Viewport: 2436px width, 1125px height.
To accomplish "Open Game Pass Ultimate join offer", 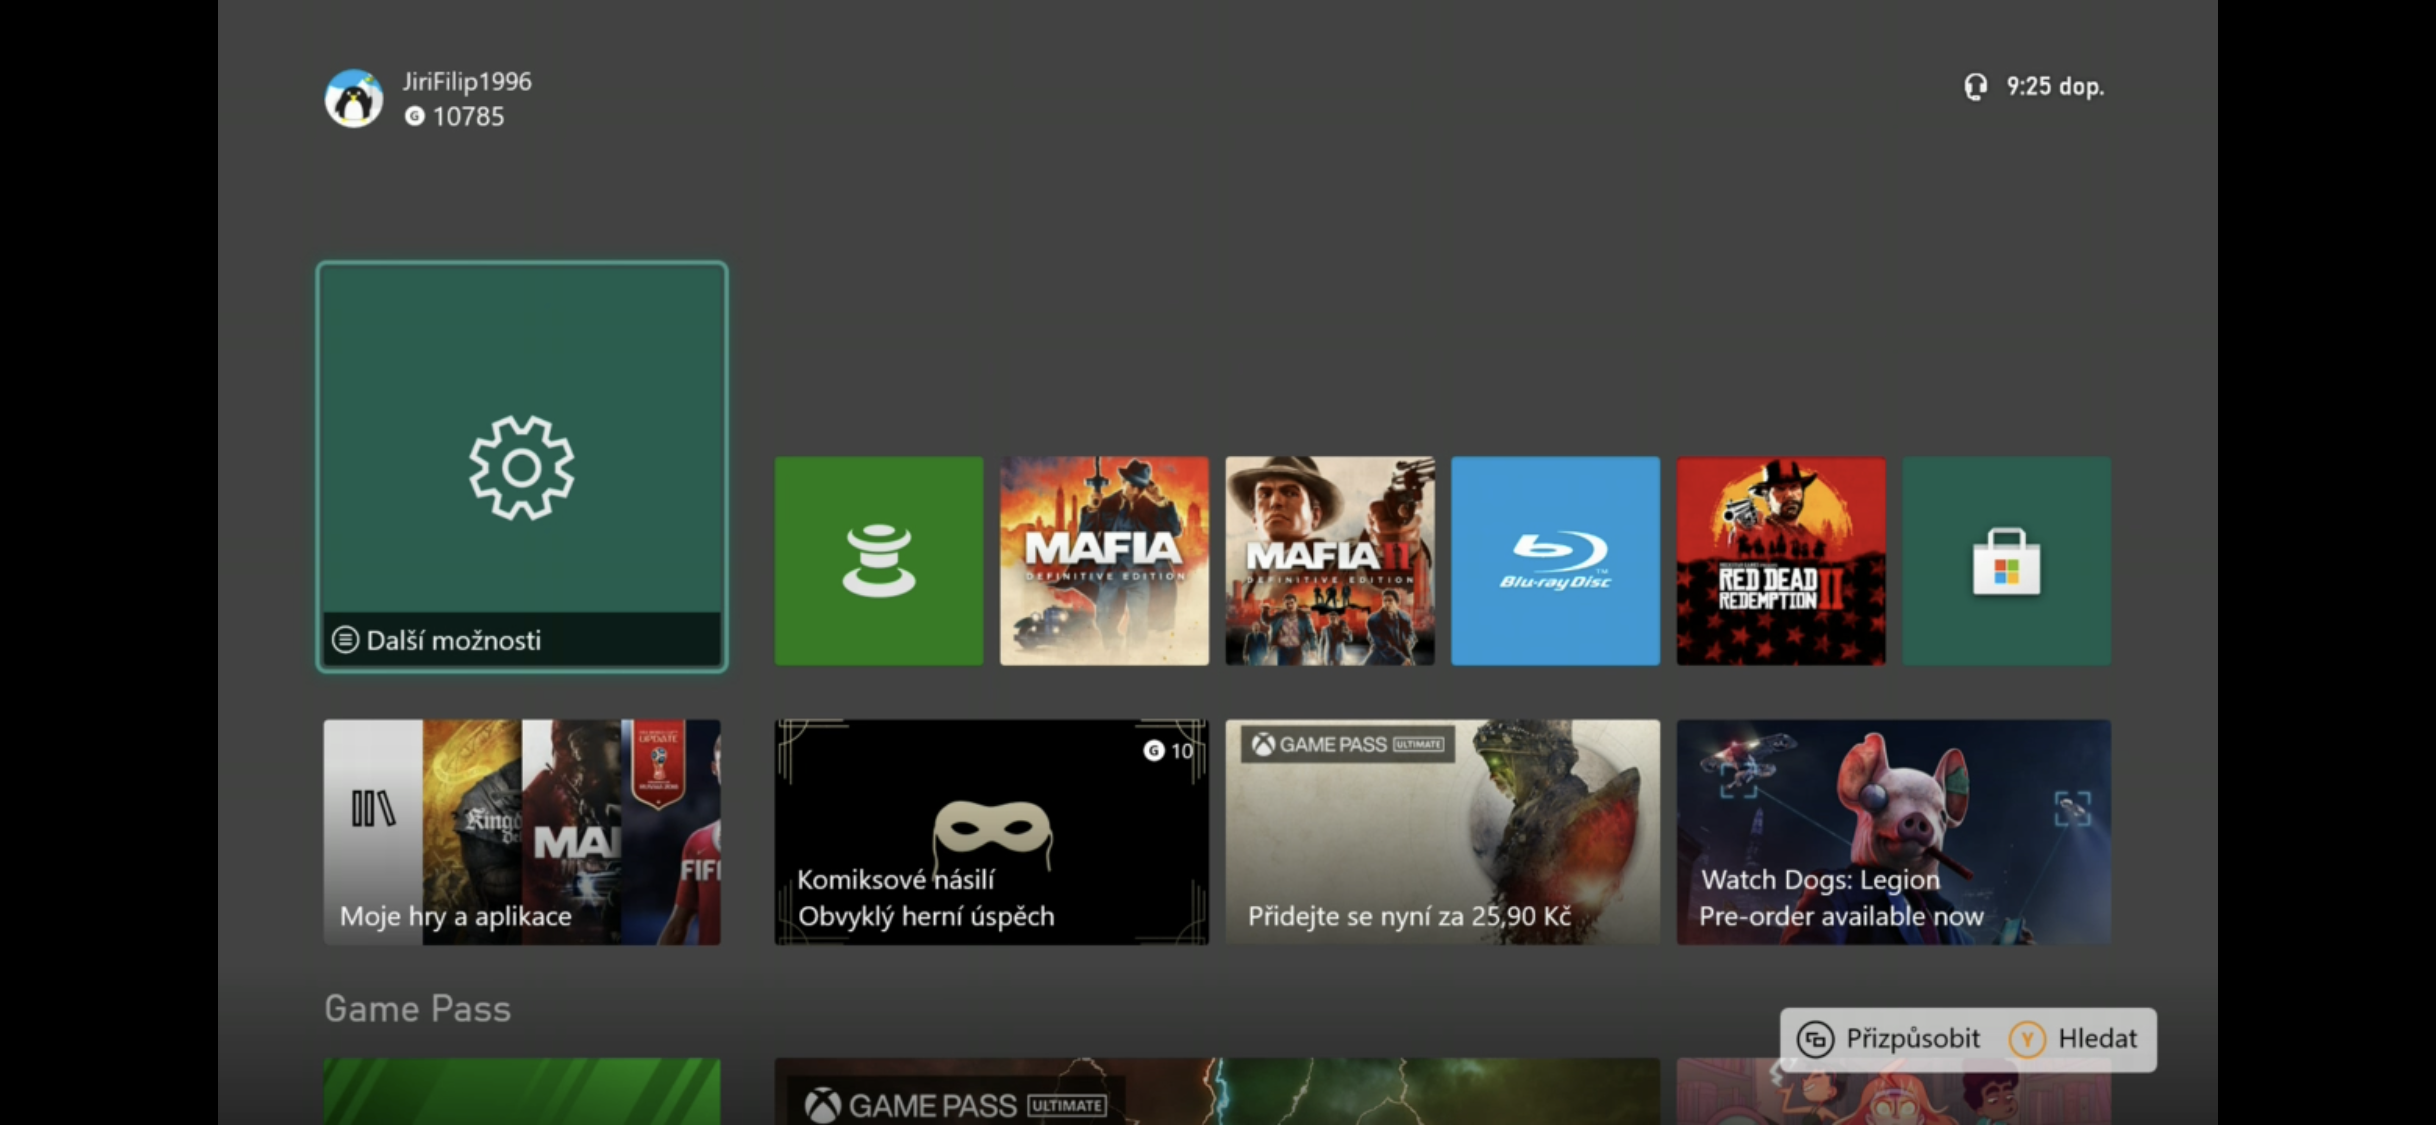I will click(1442, 832).
